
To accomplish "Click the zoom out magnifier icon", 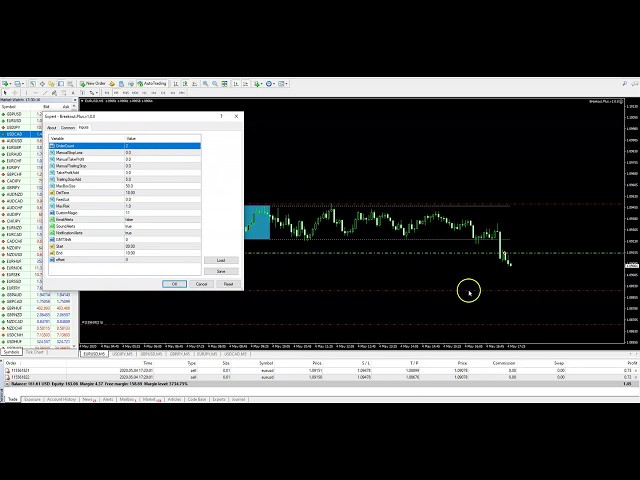I will tap(214, 83).
